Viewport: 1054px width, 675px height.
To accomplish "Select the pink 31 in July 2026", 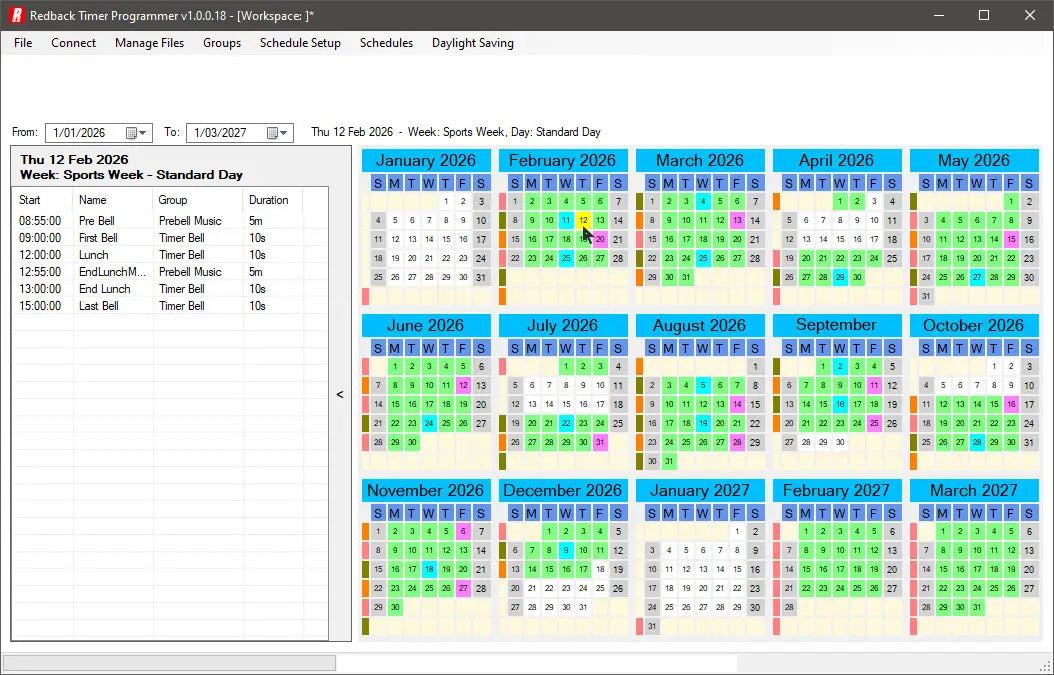I will [x=600, y=442].
